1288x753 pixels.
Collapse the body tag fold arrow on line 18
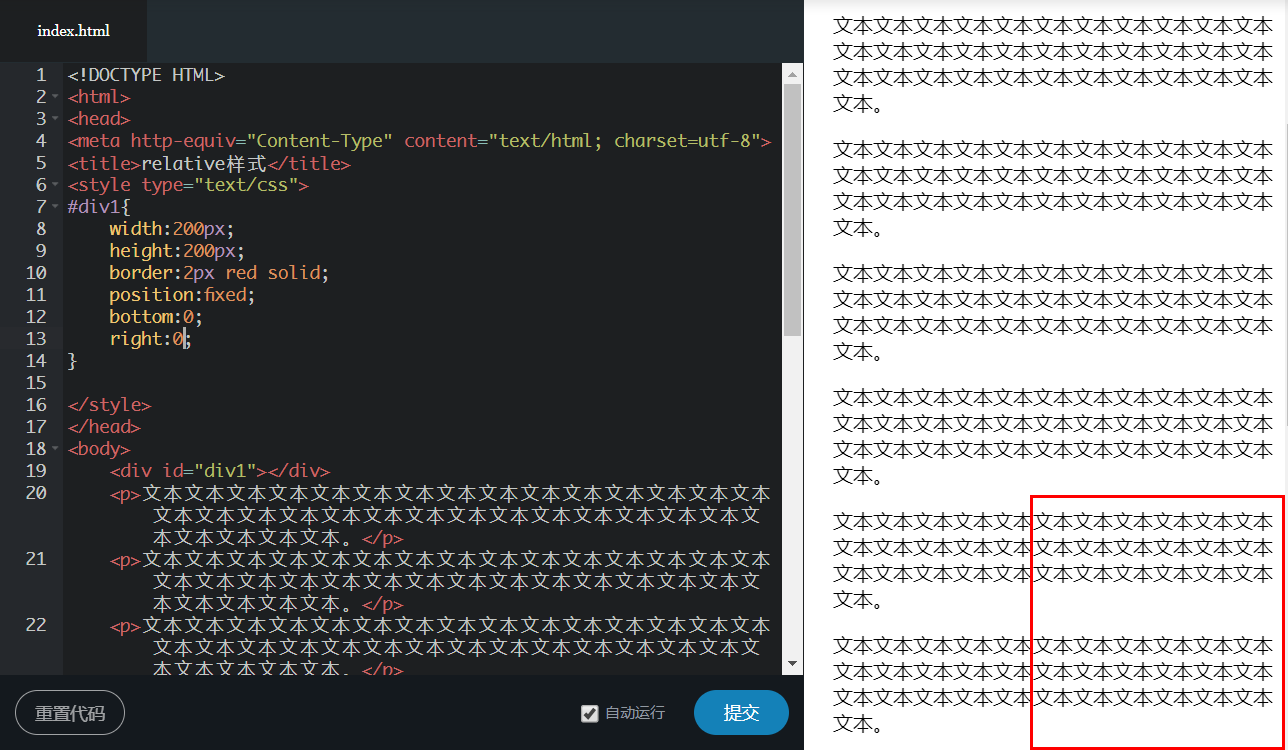[x=56, y=449]
